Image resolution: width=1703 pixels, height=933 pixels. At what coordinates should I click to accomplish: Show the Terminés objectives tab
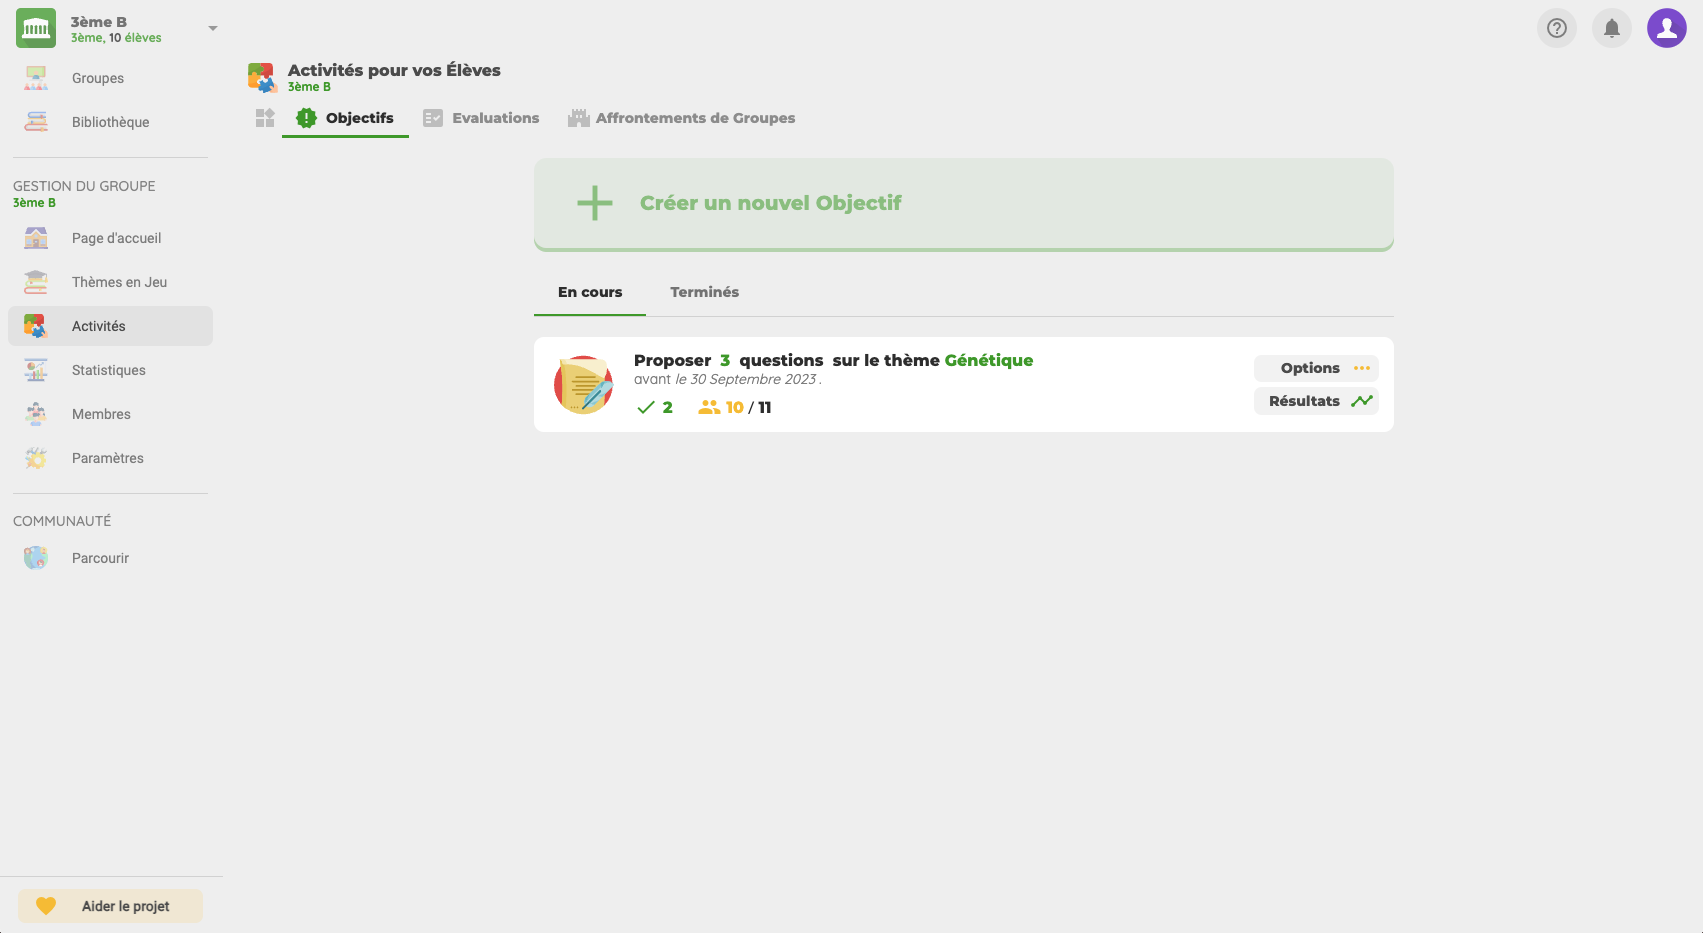pyautogui.click(x=704, y=292)
